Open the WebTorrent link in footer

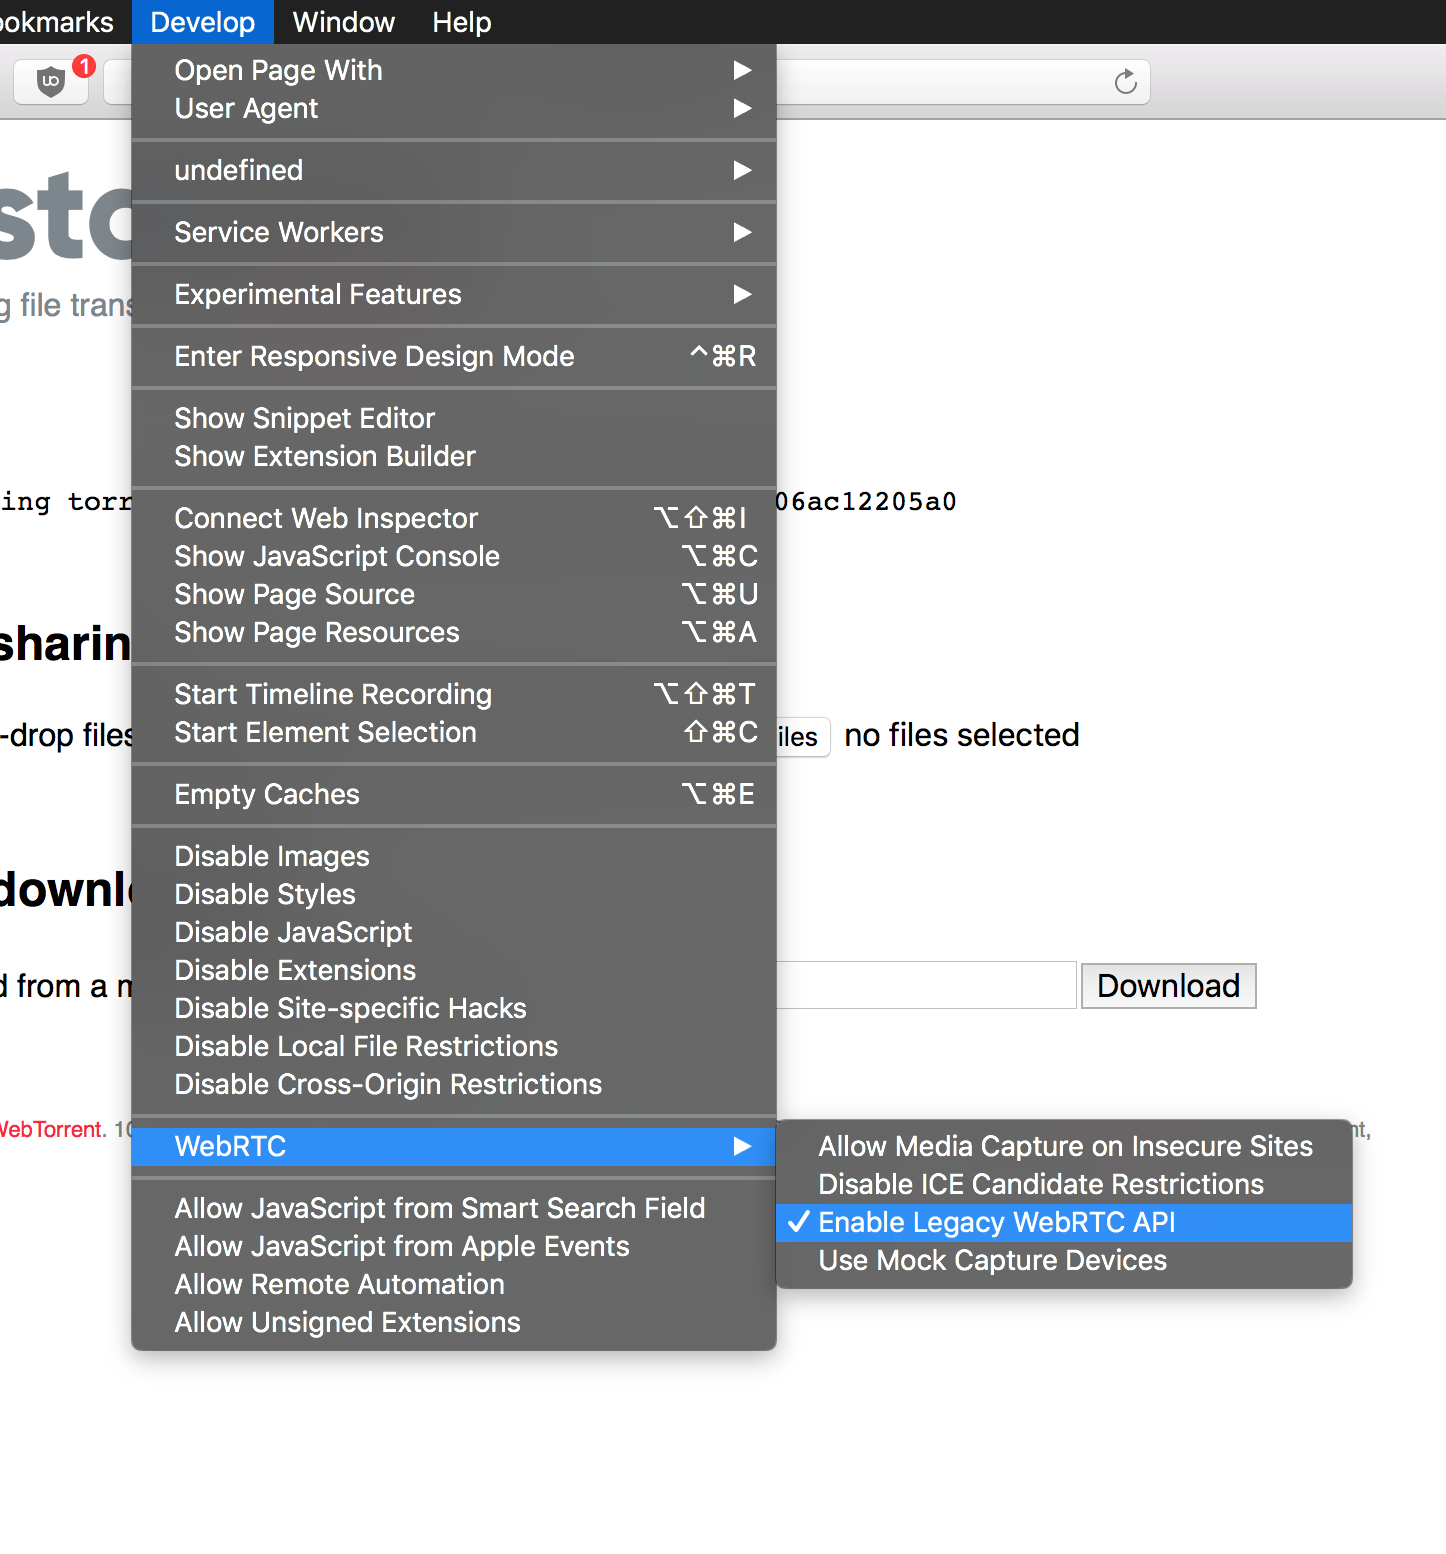tap(51, 1129)
